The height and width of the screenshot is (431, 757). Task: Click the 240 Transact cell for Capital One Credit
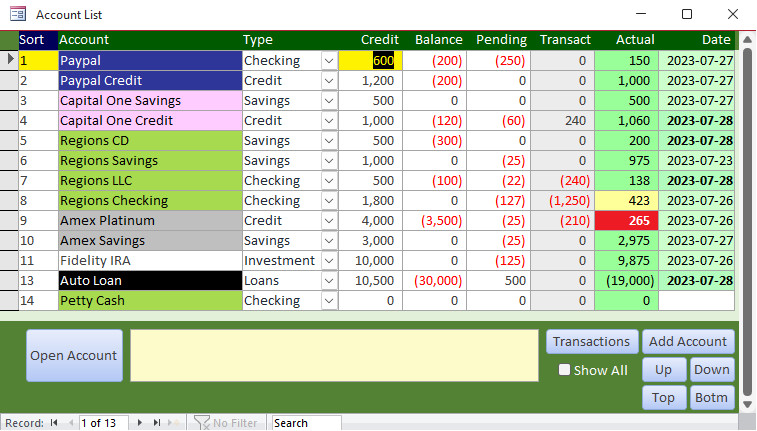562,121
